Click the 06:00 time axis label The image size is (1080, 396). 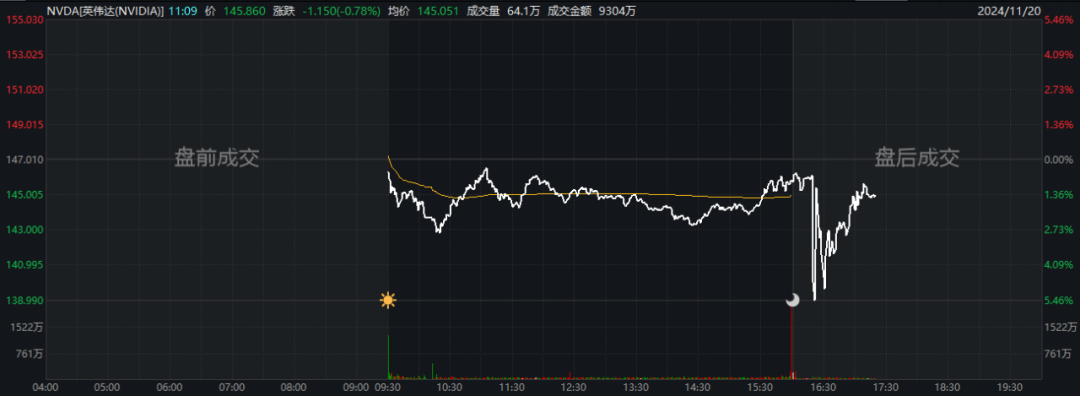coord(170,388)
